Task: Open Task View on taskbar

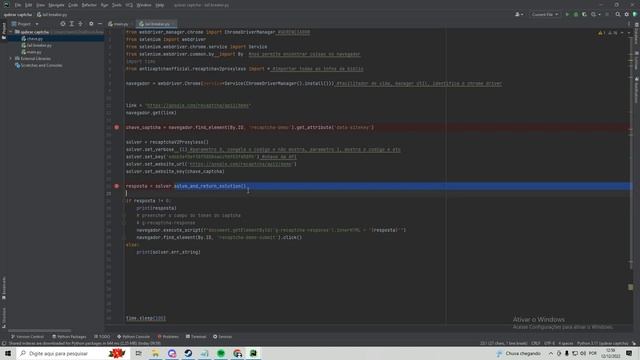Action: coord(138,353)
